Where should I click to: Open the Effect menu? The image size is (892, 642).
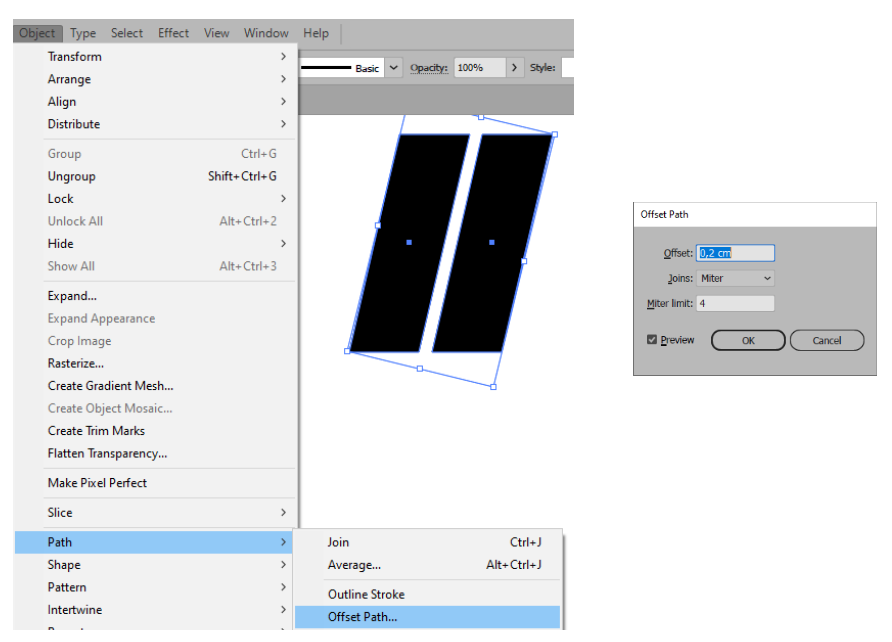pos(173,32)
